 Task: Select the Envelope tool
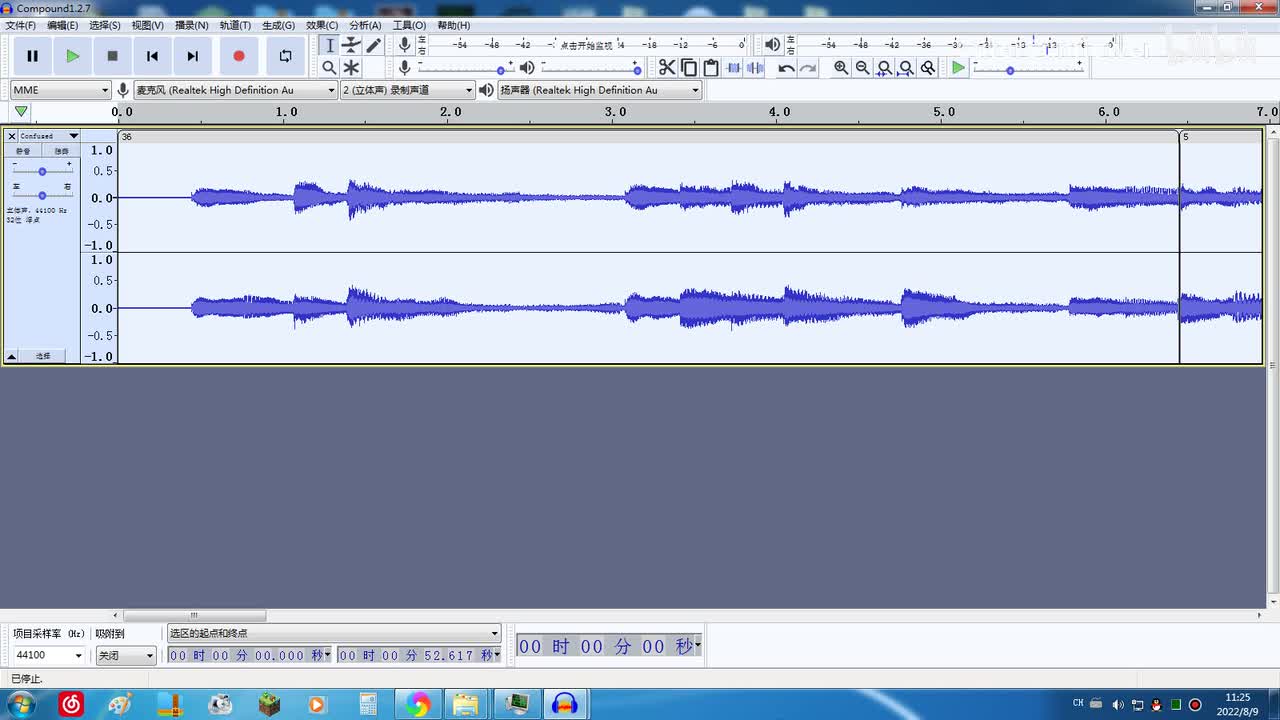pos(351,45)
